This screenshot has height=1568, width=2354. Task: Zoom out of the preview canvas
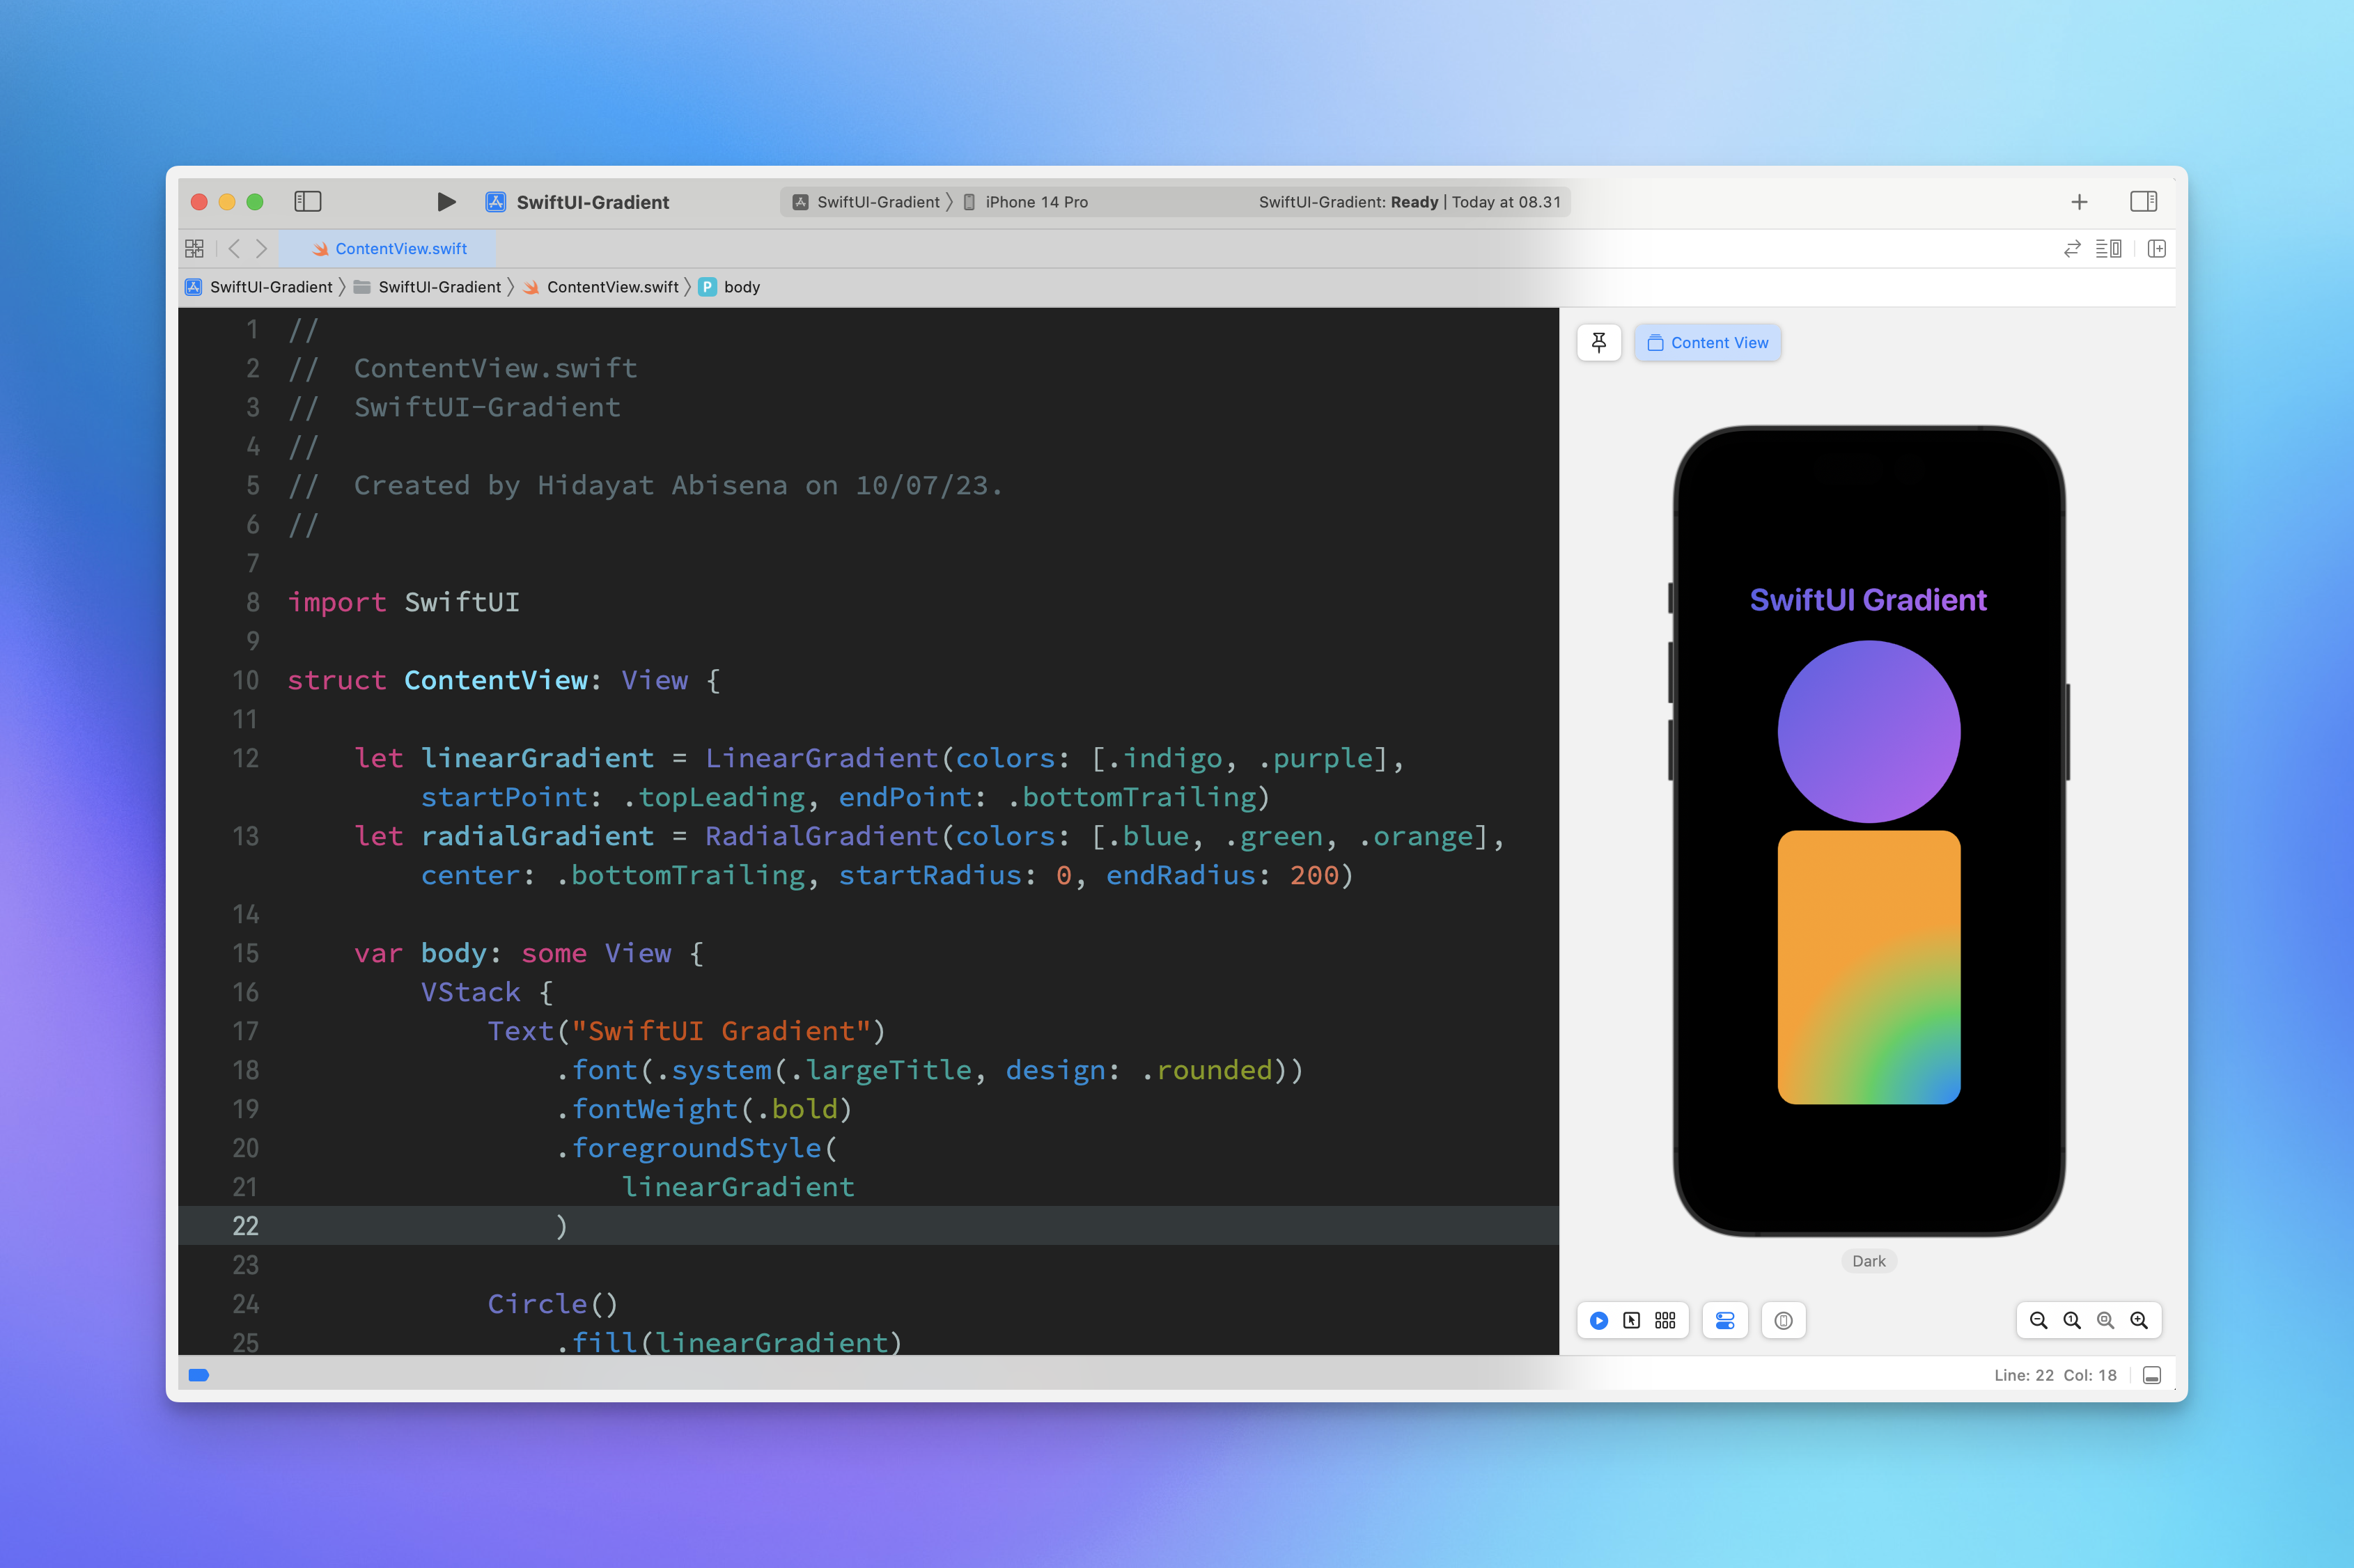(2039, 1320)
